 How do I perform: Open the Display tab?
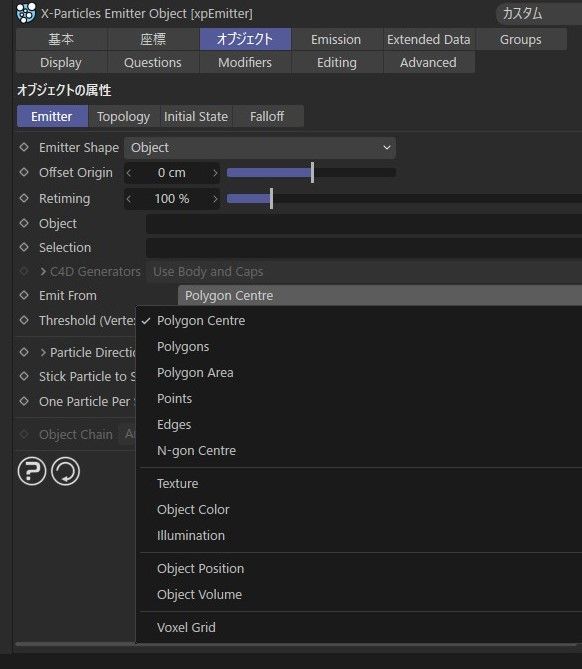point(61,62)
